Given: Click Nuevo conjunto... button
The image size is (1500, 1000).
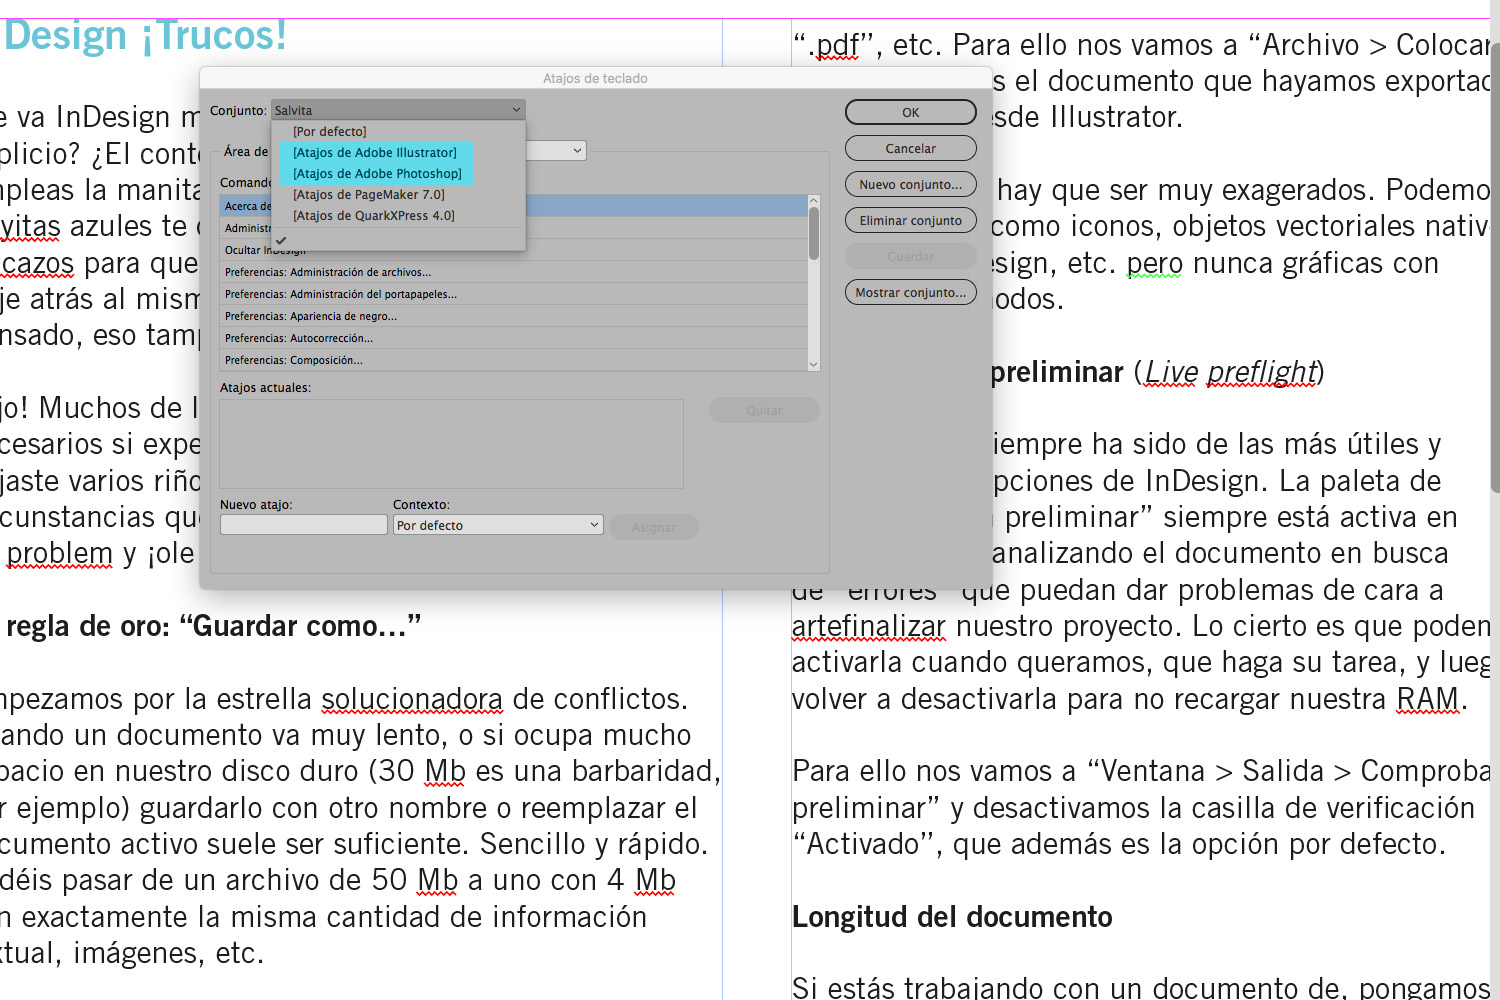Looking at the screenshot, I should point(910,184).
